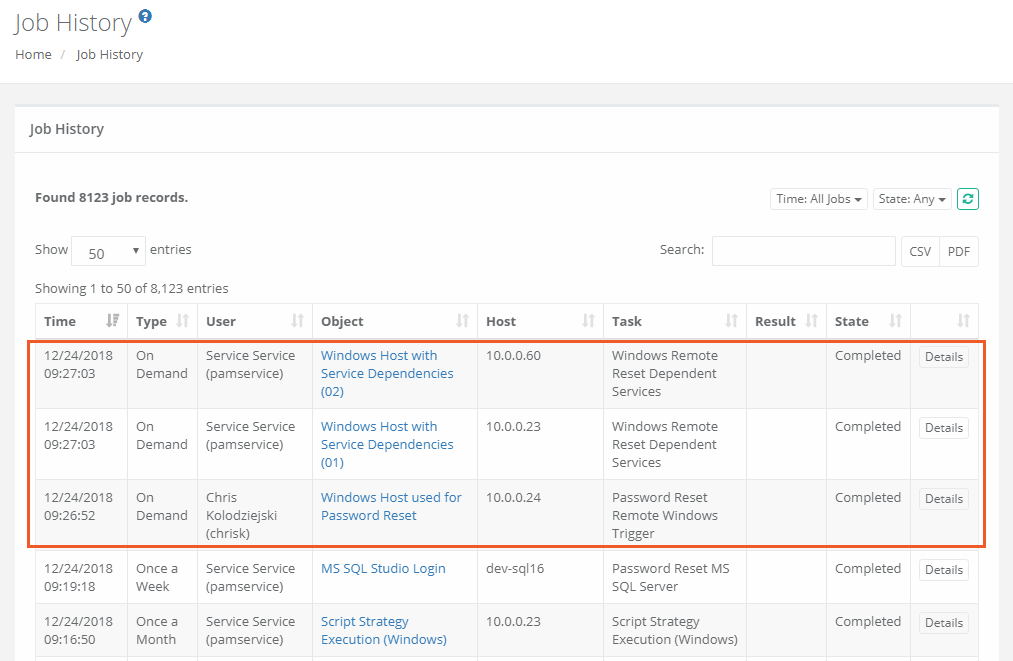Open the Job History help tooltip
Viewport: 1013px width, 661px height.
[146, 15]
